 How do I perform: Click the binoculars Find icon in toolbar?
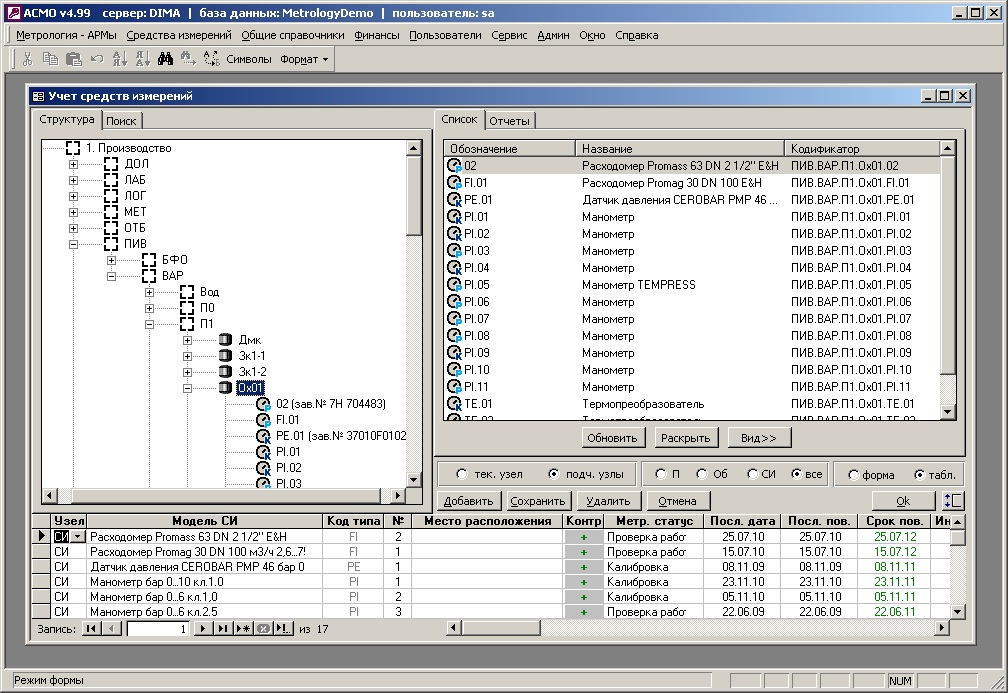point(164,59)
